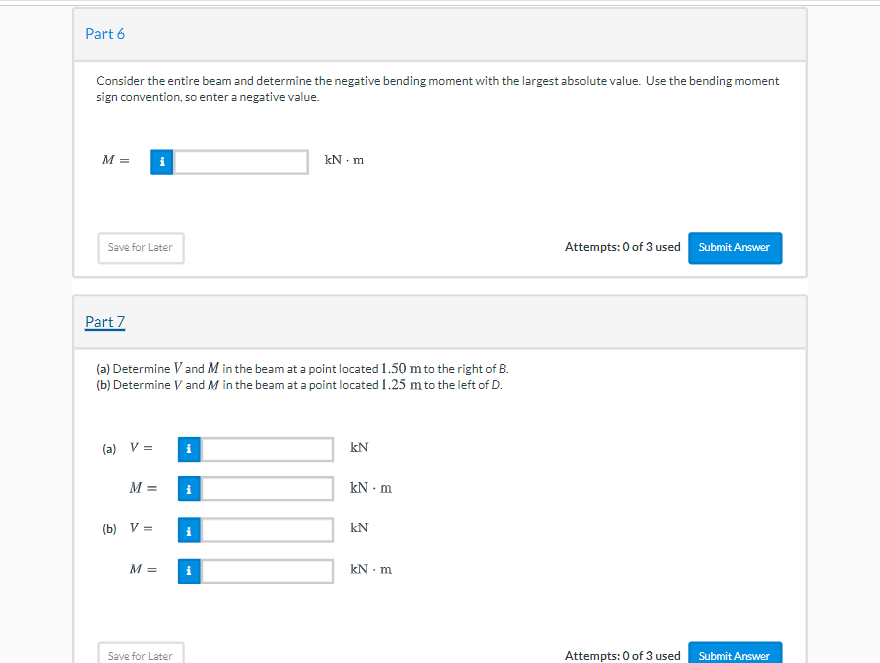
Task: Click the info icon beside Part 6 M input
Action: [x=162, y=162]
